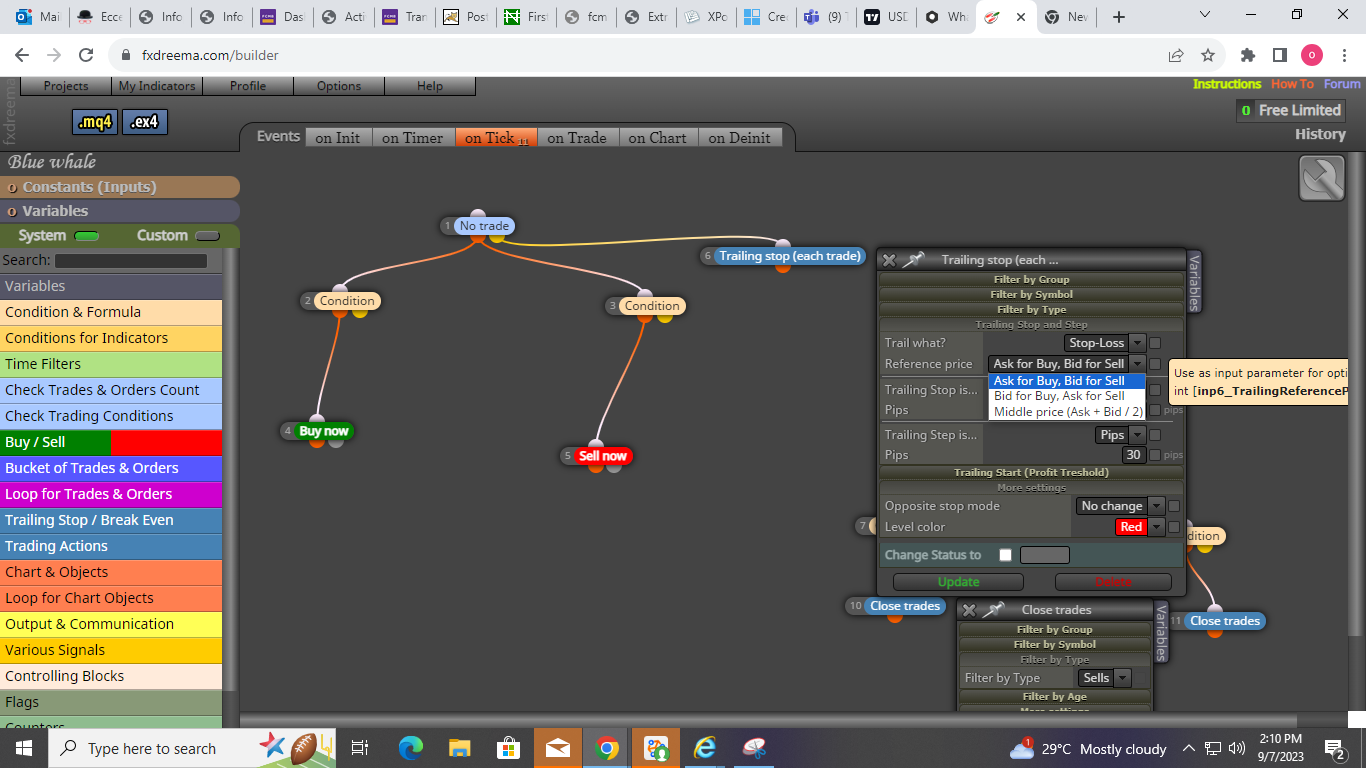Close the Trailing stop settings panel
The width and height of the screenshot is (1366, 768).
click(x=889, y=260)
